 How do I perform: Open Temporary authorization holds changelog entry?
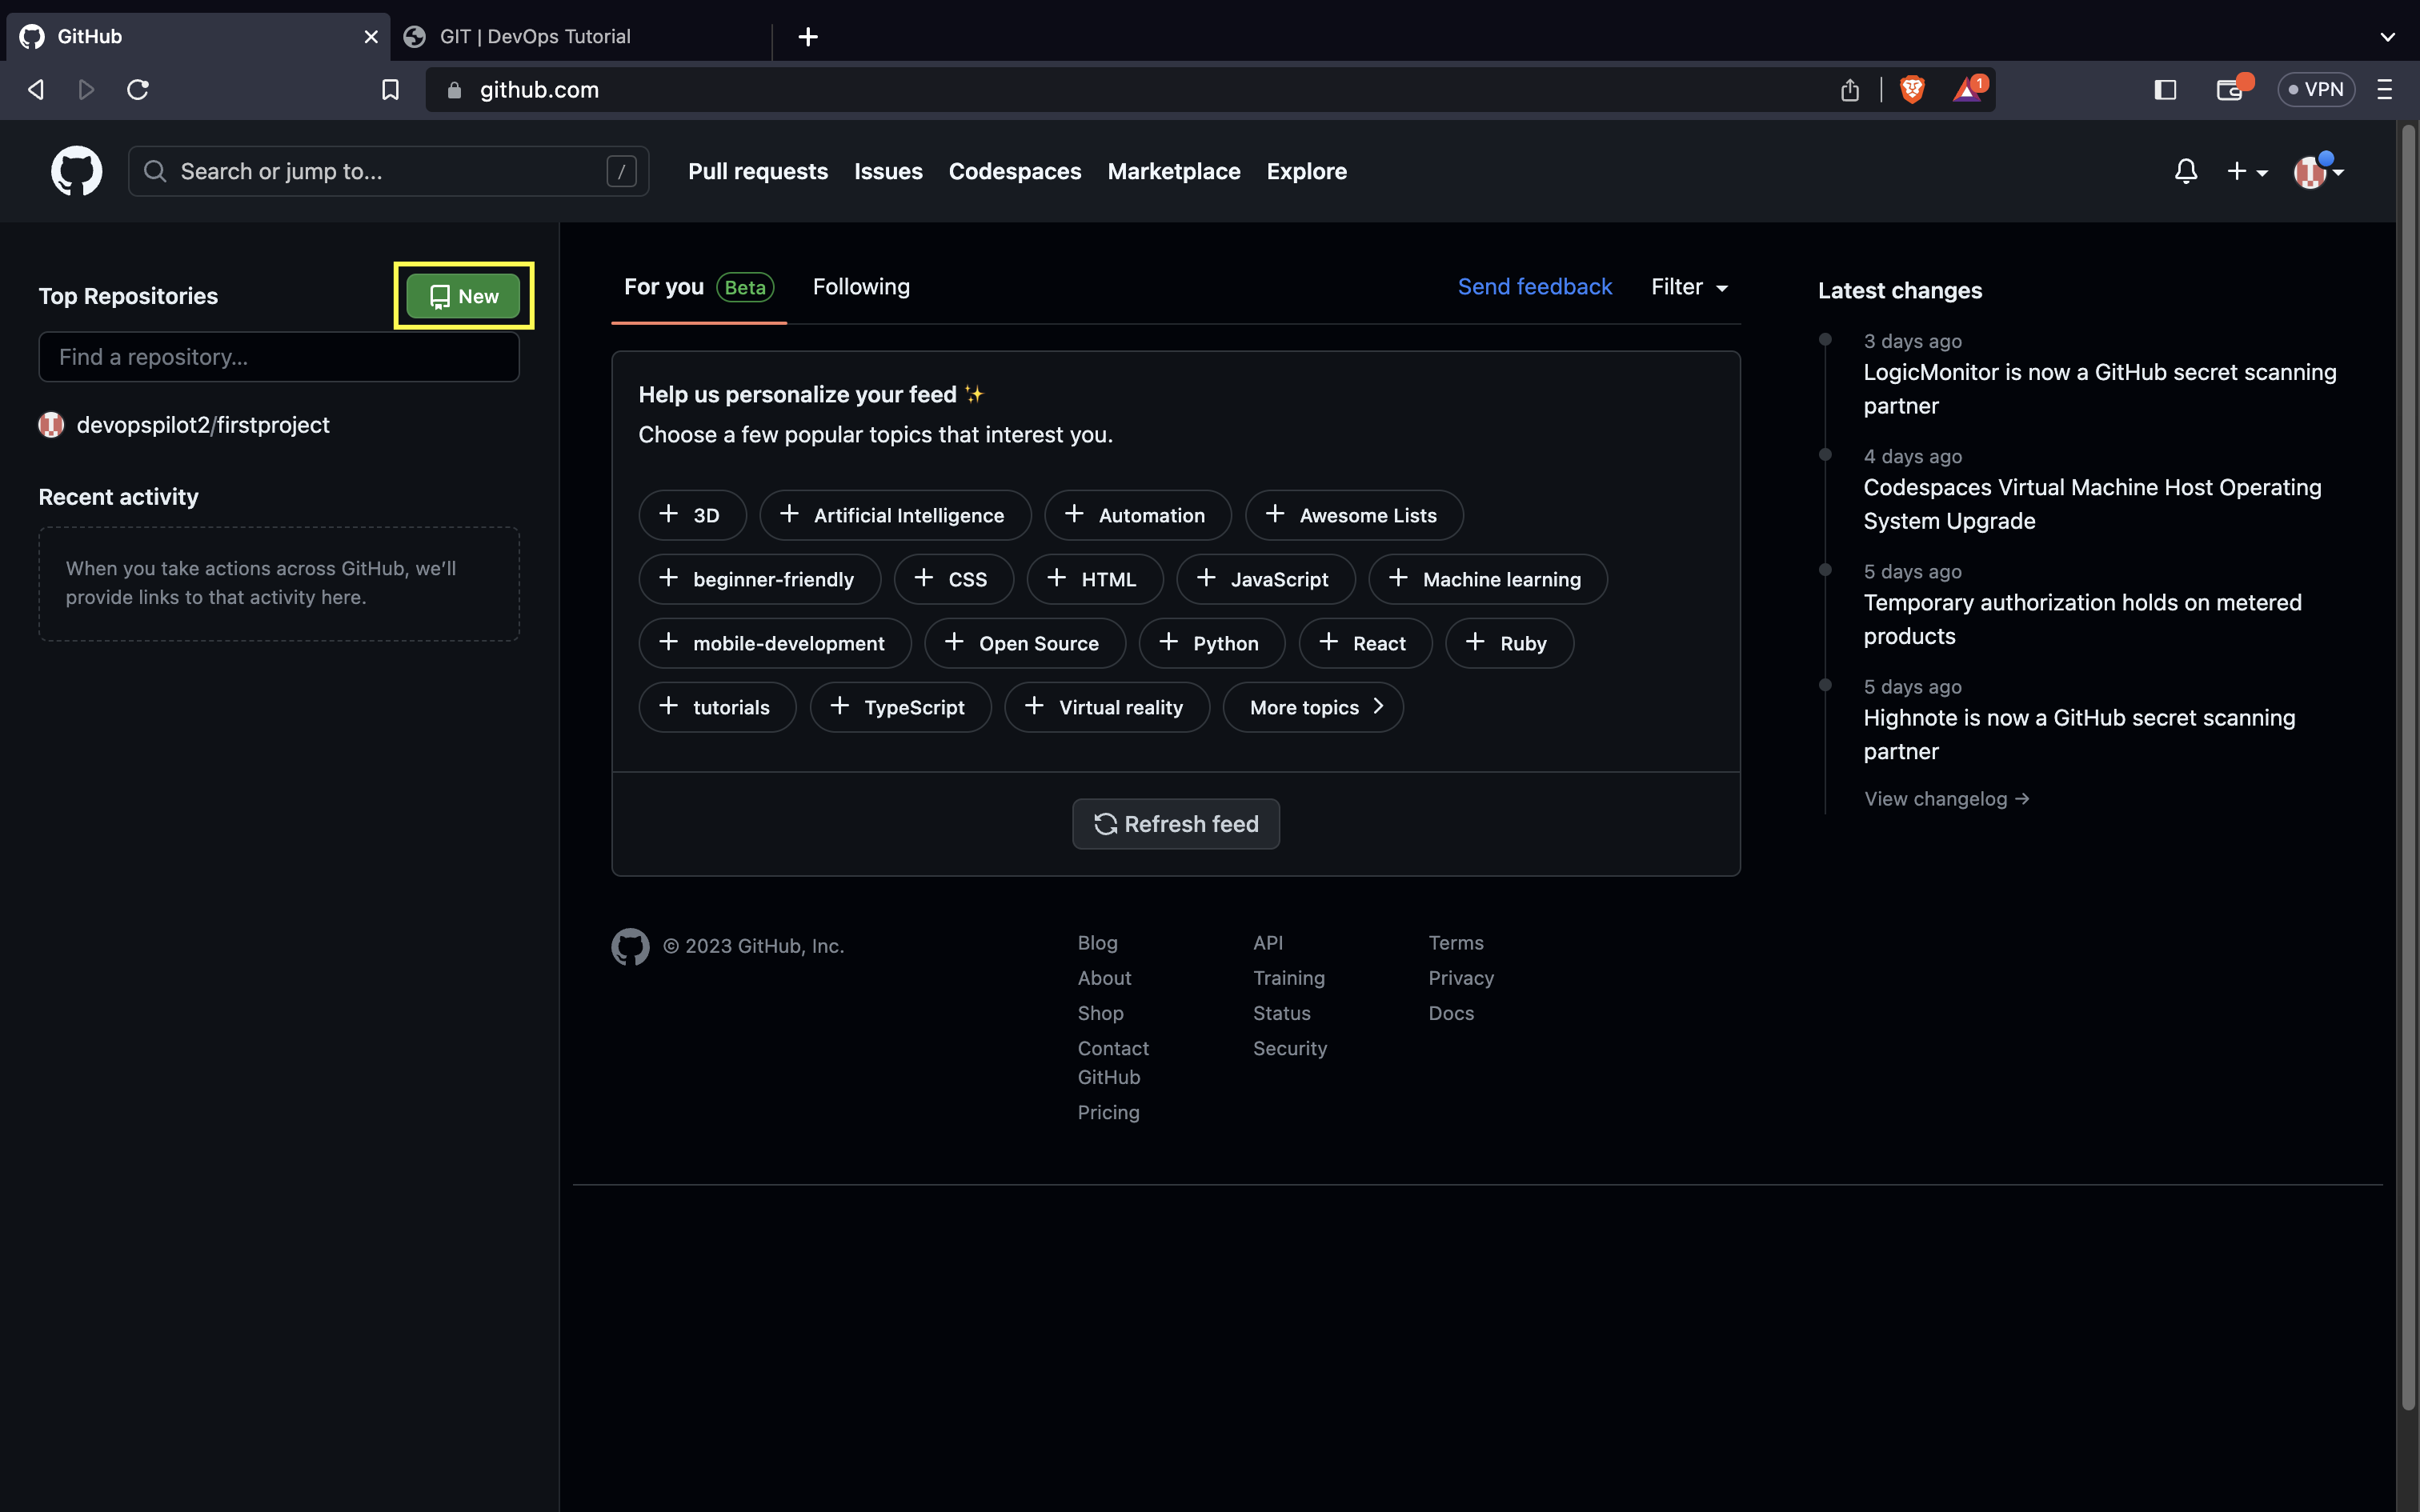(2082, 619)
